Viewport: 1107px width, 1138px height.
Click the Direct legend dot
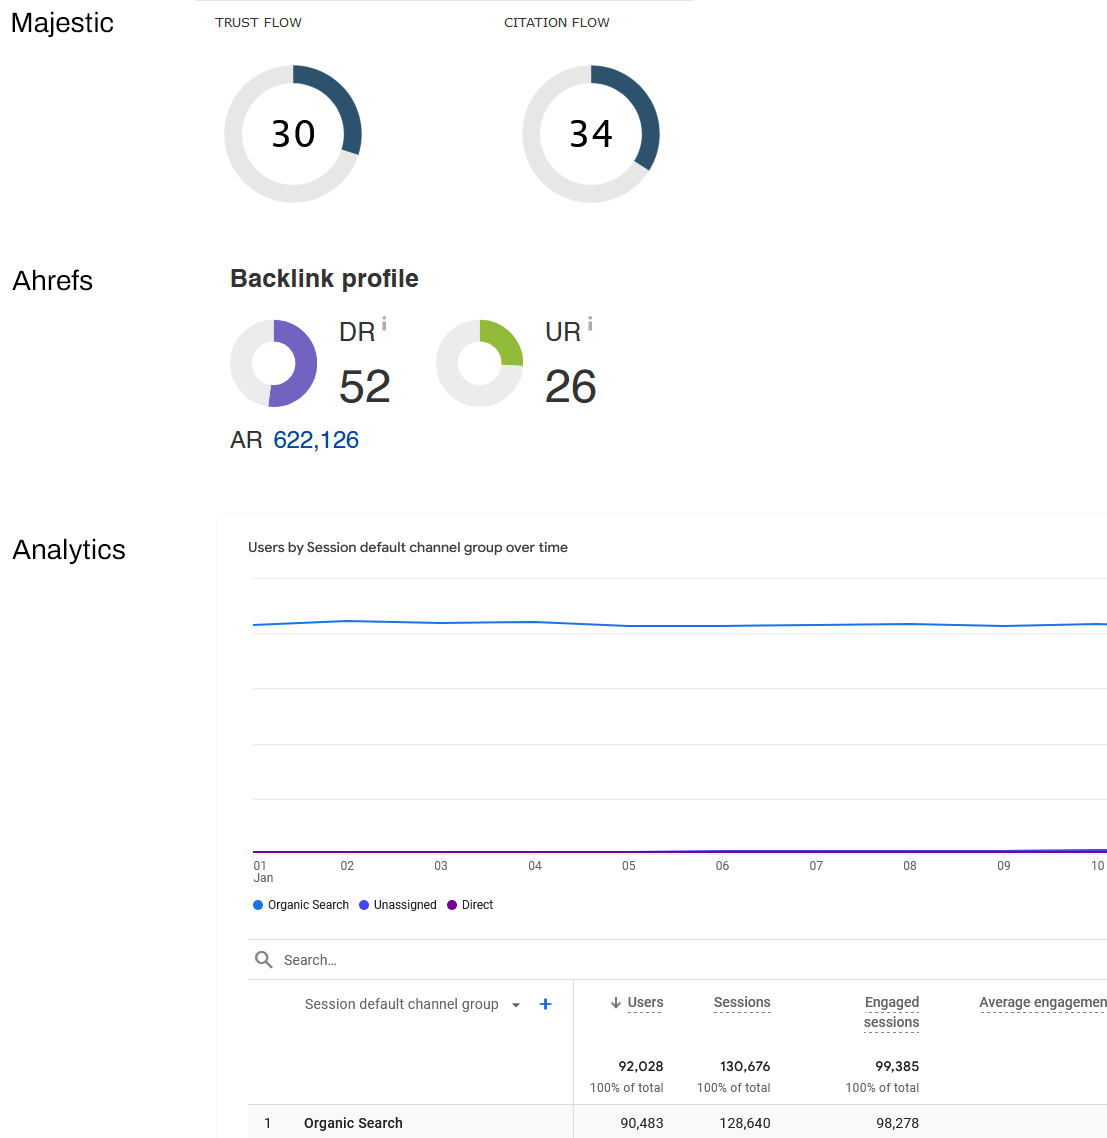[452, 905]
